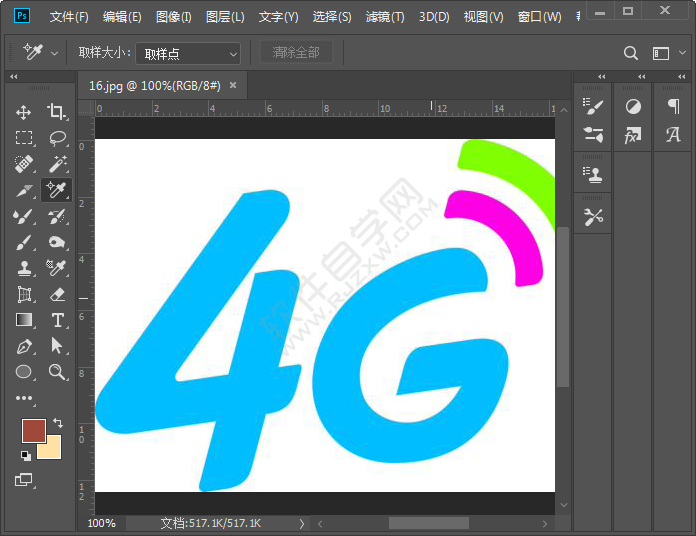The height and width of the screenshot is (536, 696).
Task: Expand the toolbox double-arrow toggle
Action: click(x=14, y=77)
